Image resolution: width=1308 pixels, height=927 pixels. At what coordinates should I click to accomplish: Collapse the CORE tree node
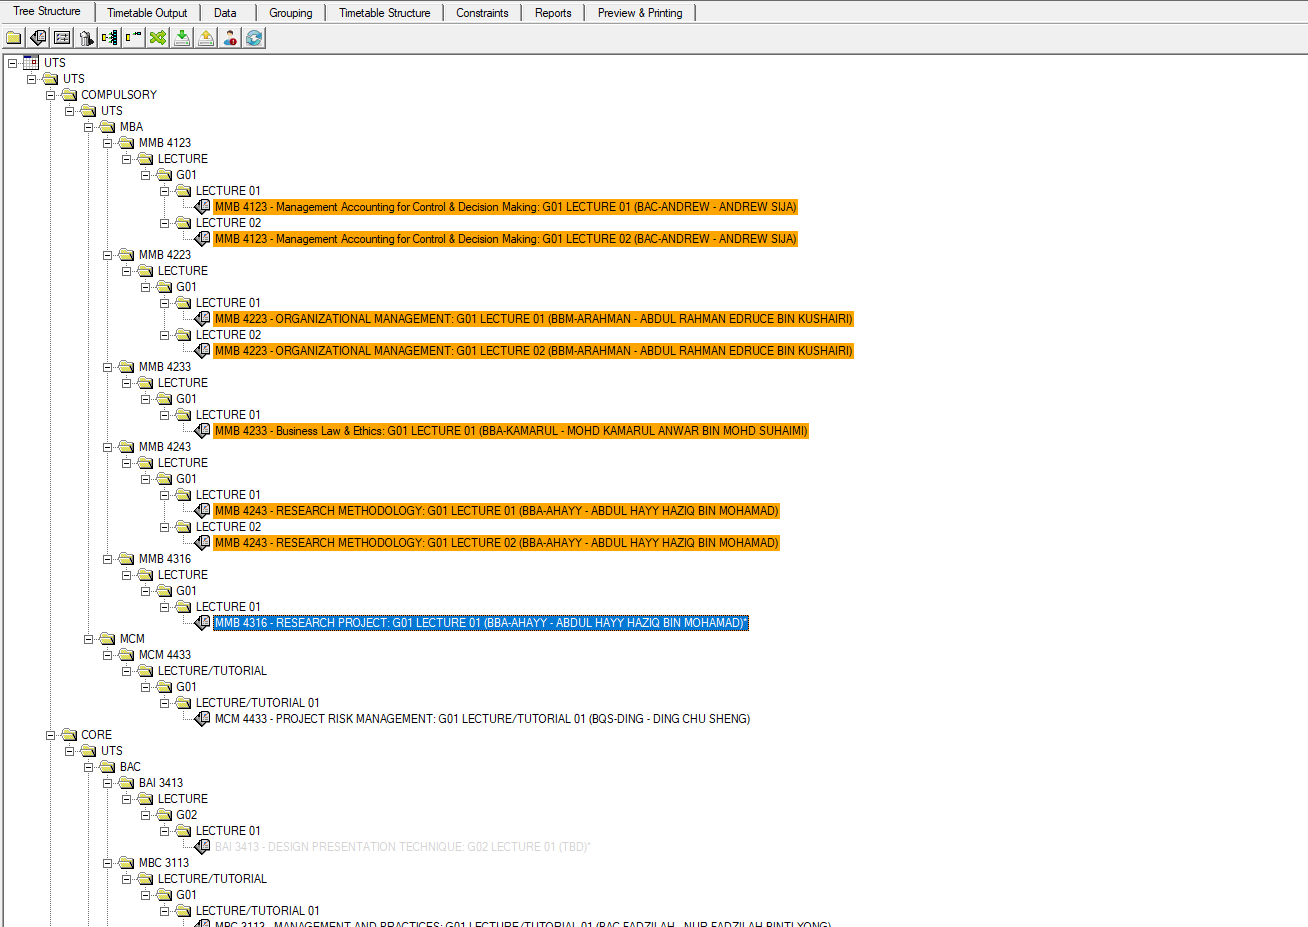[50, 735]
